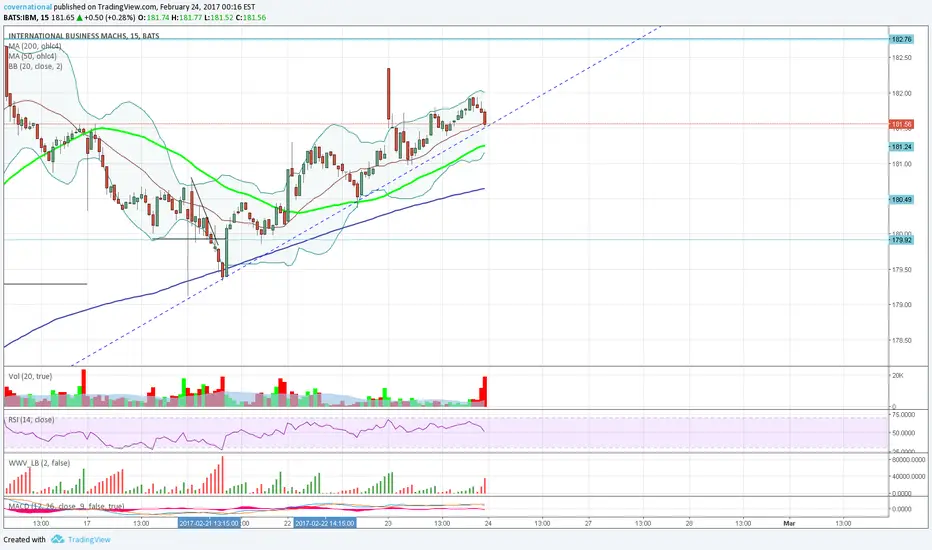Click the 40000.0000 WWV axis label
932x550 pixels.
[909, 476]
